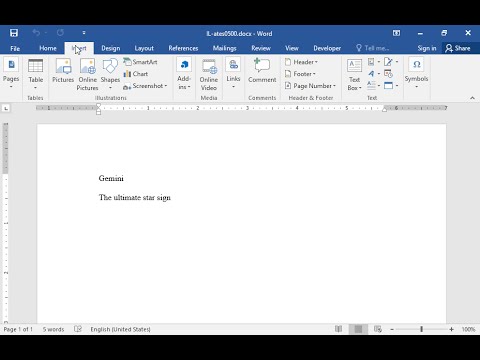480x360 pixels.
Task: Click the first line indent marker
Action: click(98, 106)
